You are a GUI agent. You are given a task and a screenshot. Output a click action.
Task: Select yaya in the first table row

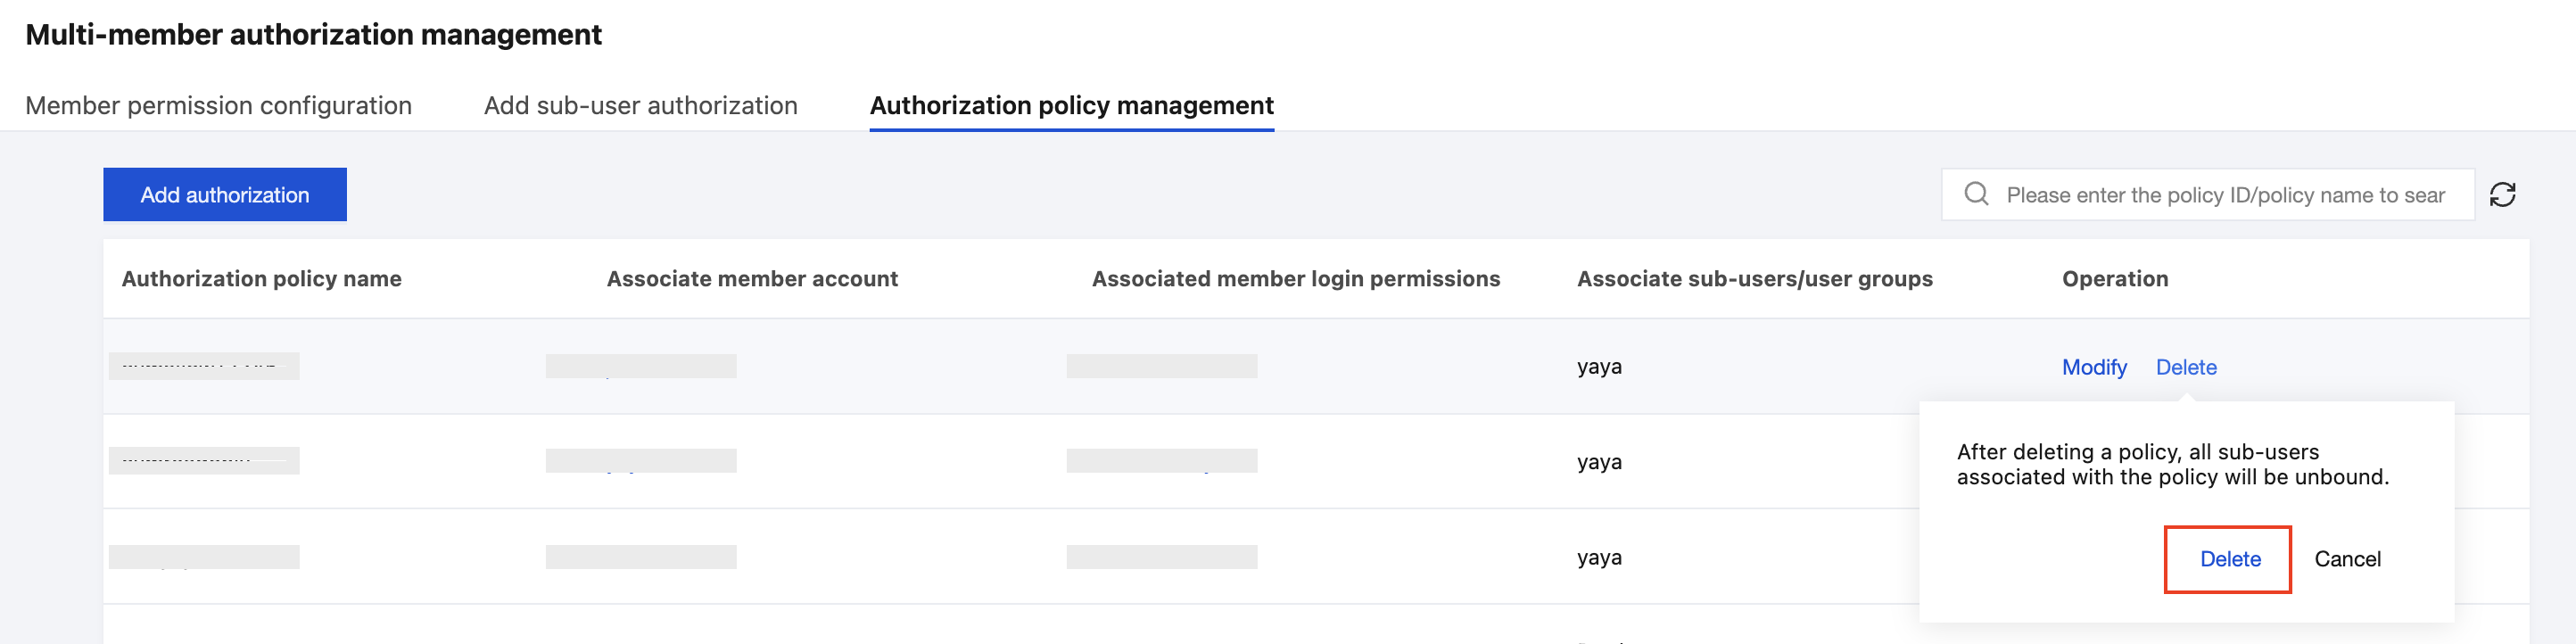(x=1599, y=367)
